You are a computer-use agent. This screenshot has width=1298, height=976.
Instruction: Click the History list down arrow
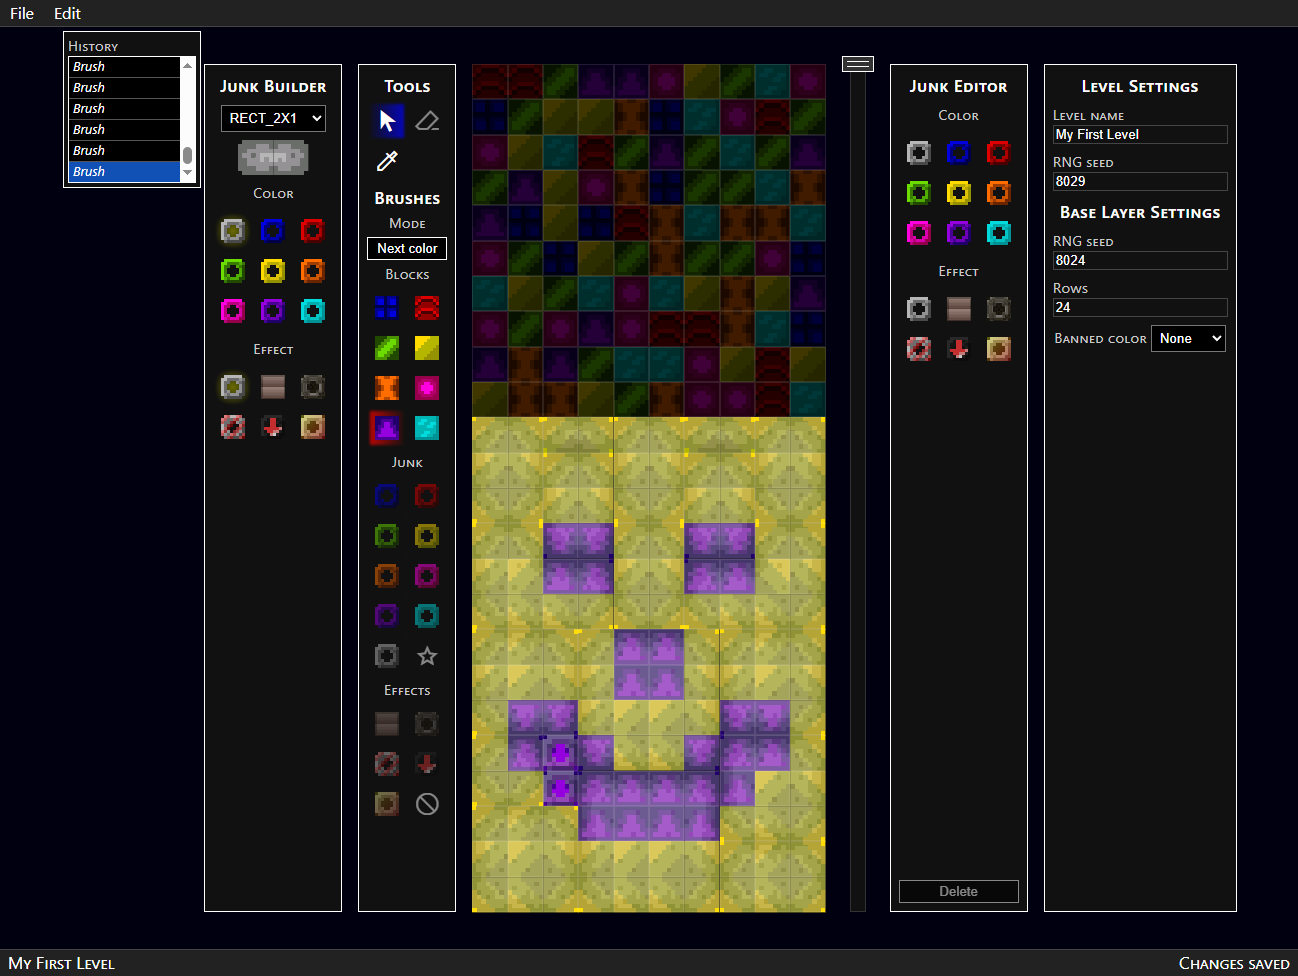(x=187, y=173)
